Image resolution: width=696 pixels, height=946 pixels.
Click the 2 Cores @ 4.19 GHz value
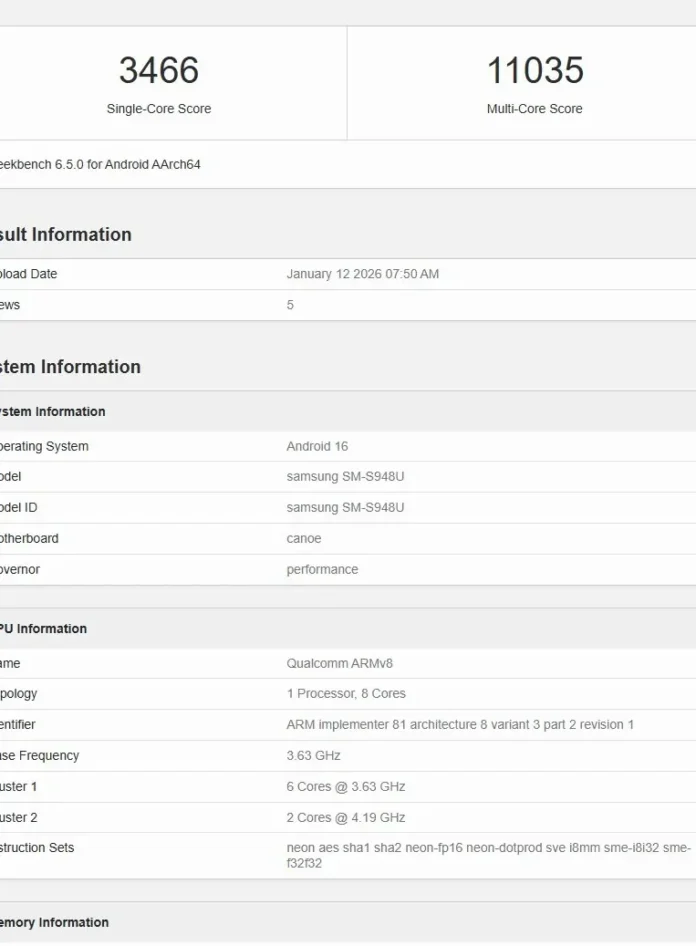(x=346, y=817)
